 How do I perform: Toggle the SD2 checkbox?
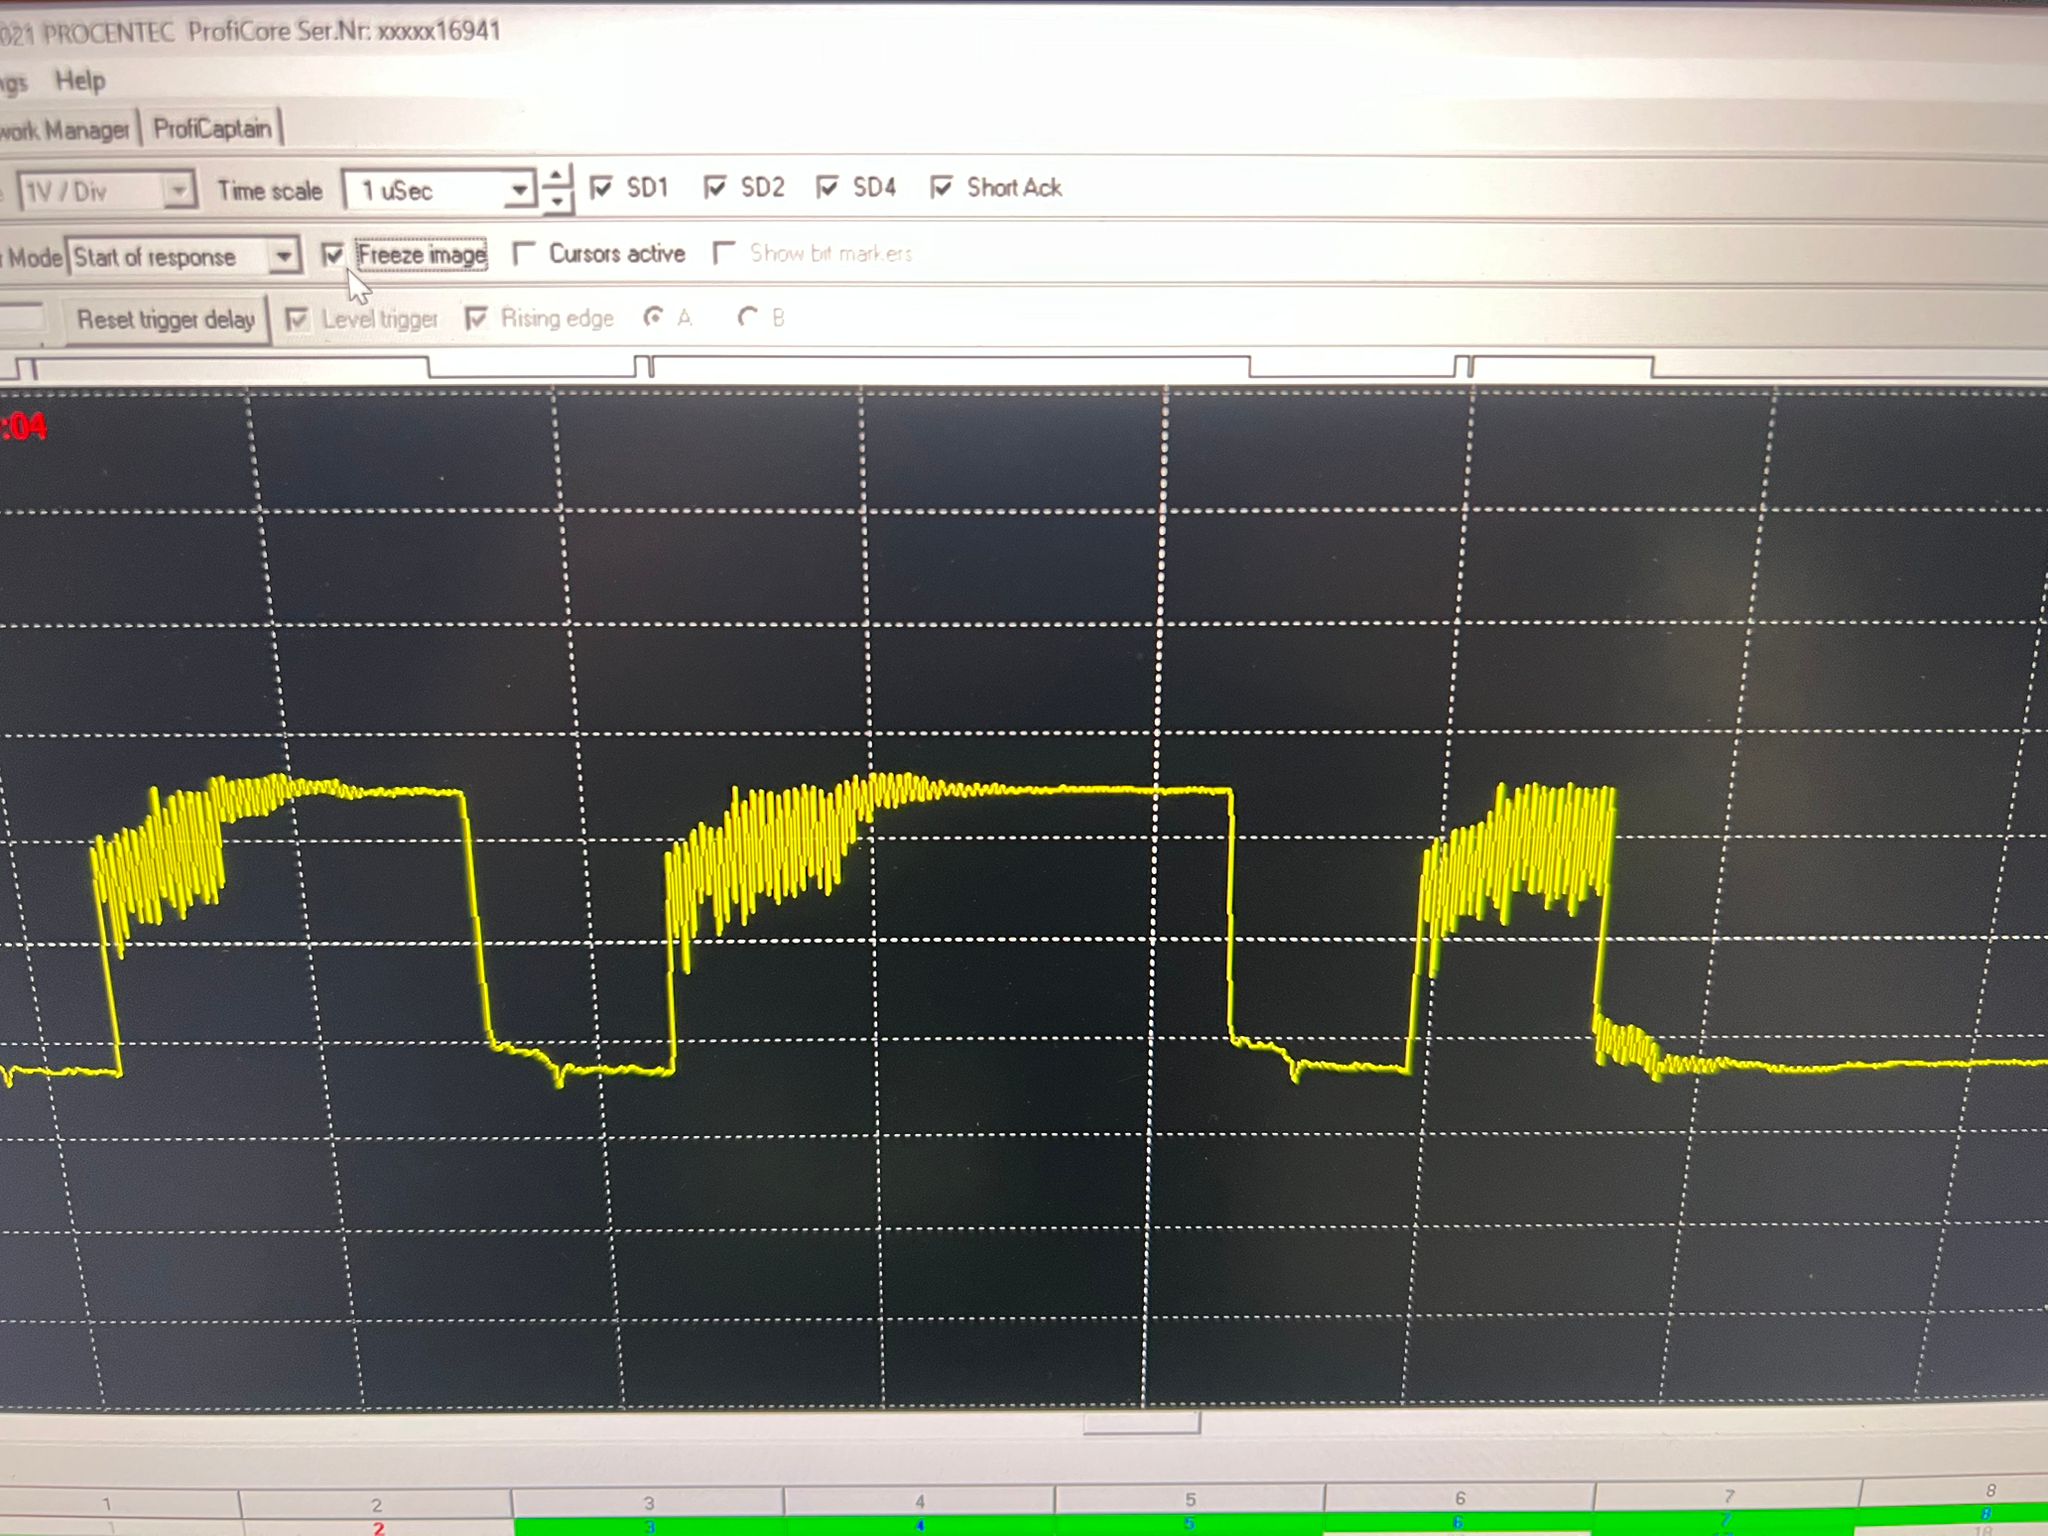pyautogui.click(x=715, y=188)
